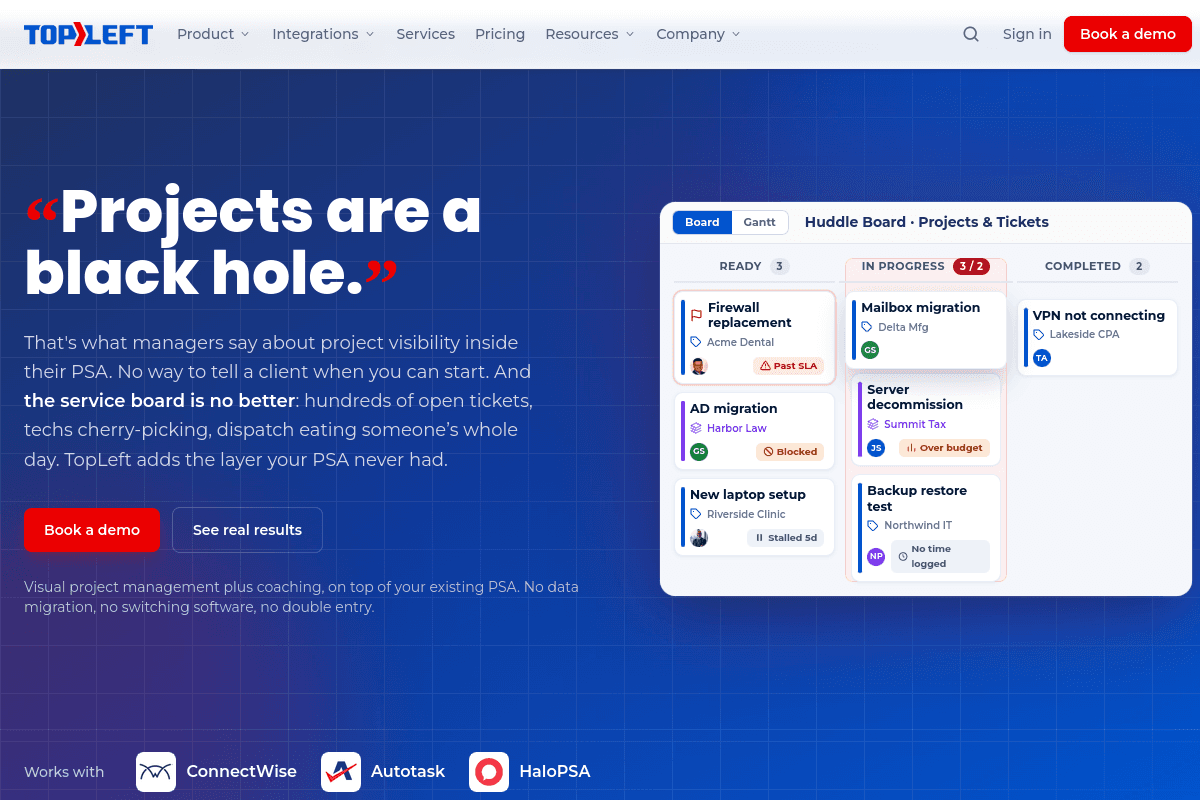Viewport: 1200px width, 800px height.
Task: Expand the Integrations menu
Action: [x=323, y=34]
